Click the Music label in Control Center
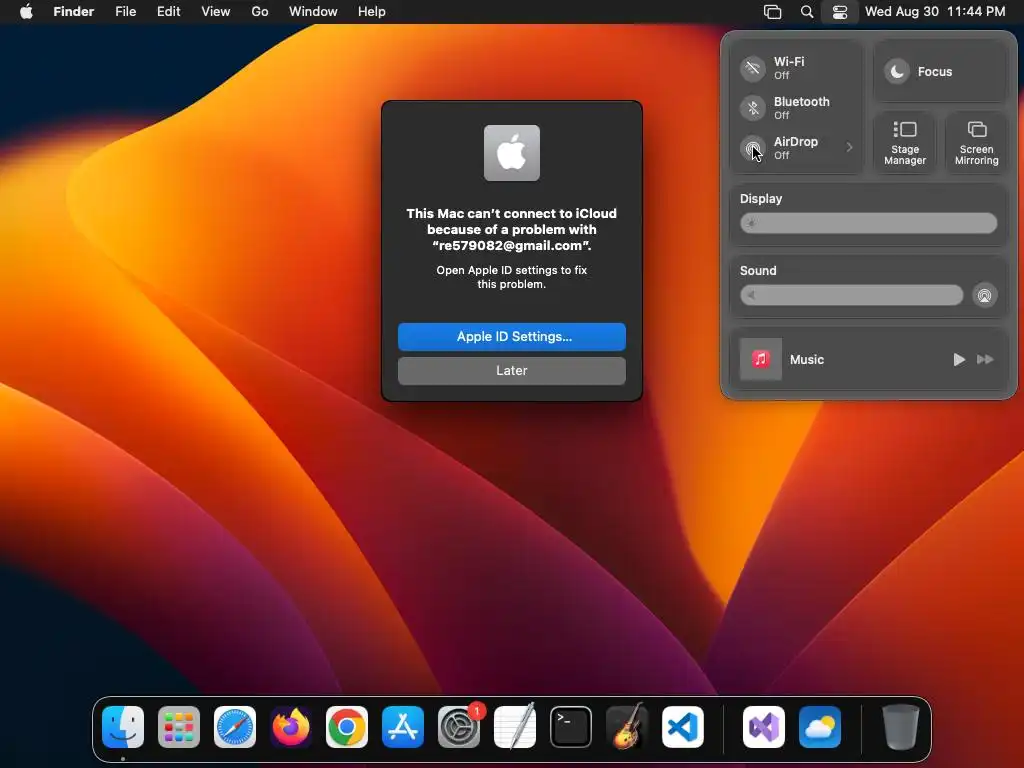The image size is (1024, 768). (807, 359)
